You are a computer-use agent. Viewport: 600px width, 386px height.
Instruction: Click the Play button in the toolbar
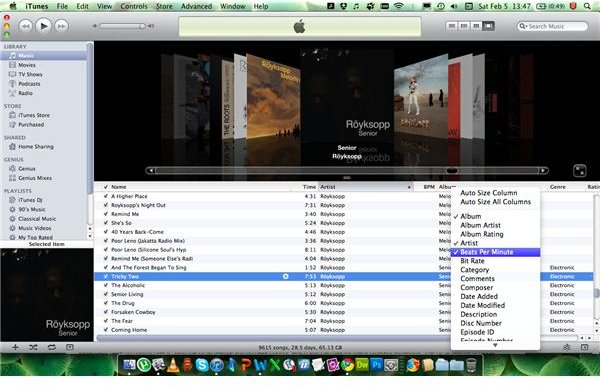44,26
